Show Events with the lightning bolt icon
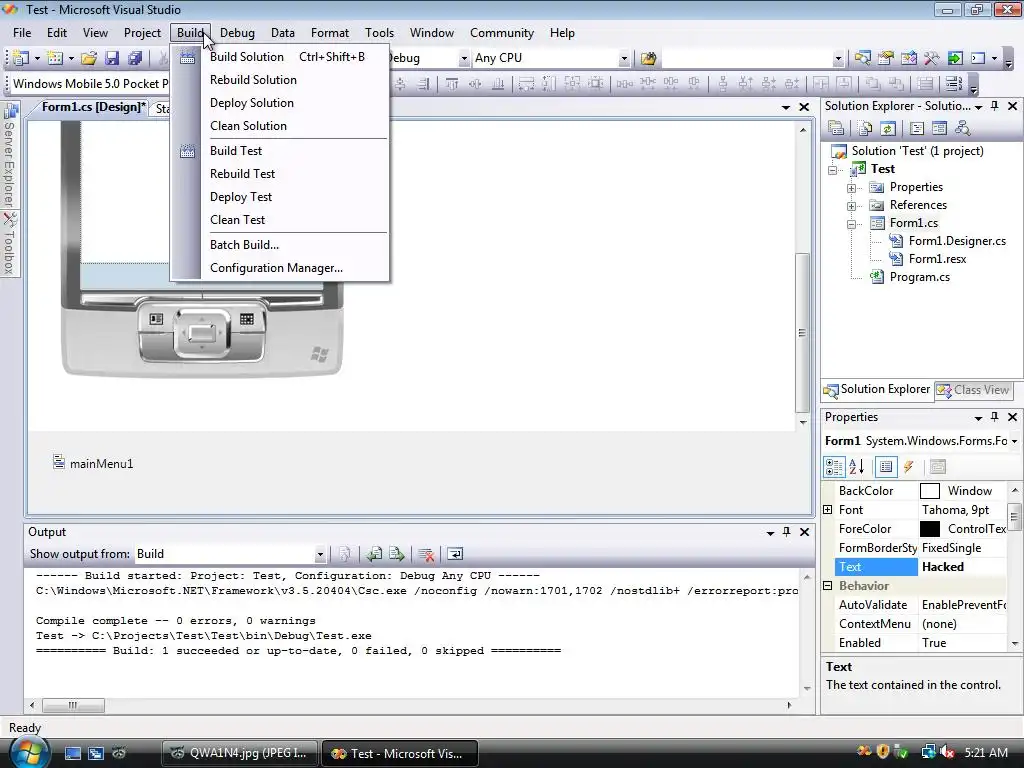Image resolution: width=1024 pixels, height=768 pixels. pyautogui.click(x=908, y=466)
